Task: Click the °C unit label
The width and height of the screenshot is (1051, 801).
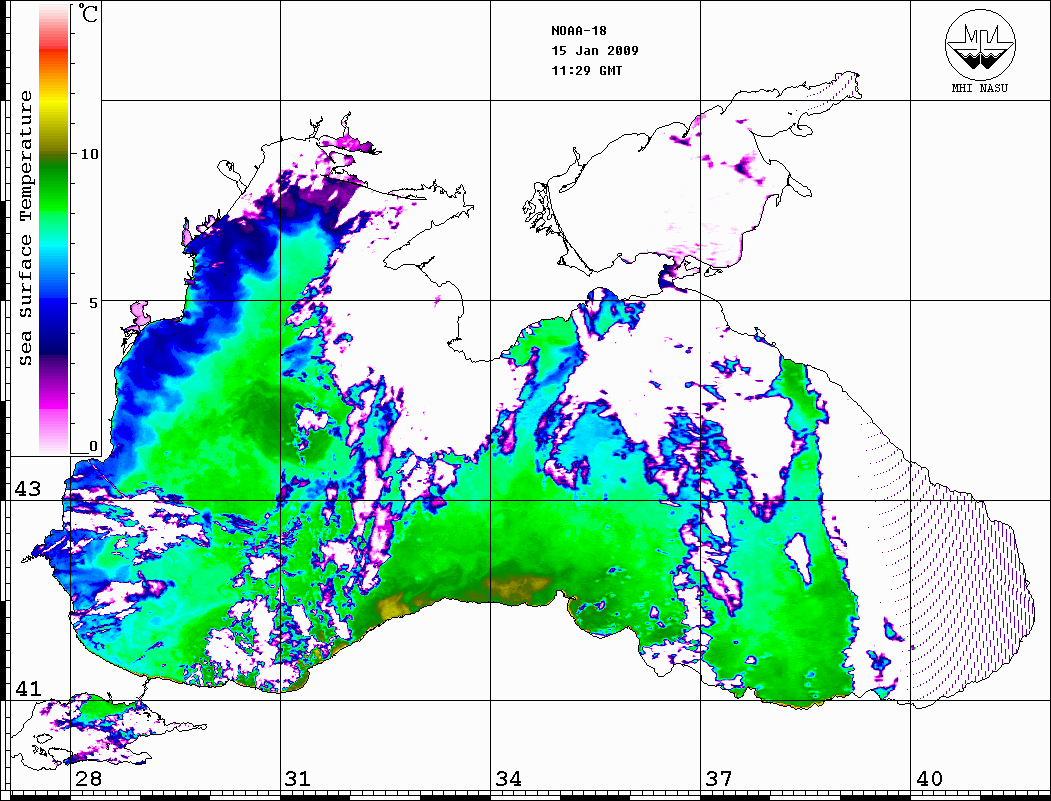Action: [87, 13]
